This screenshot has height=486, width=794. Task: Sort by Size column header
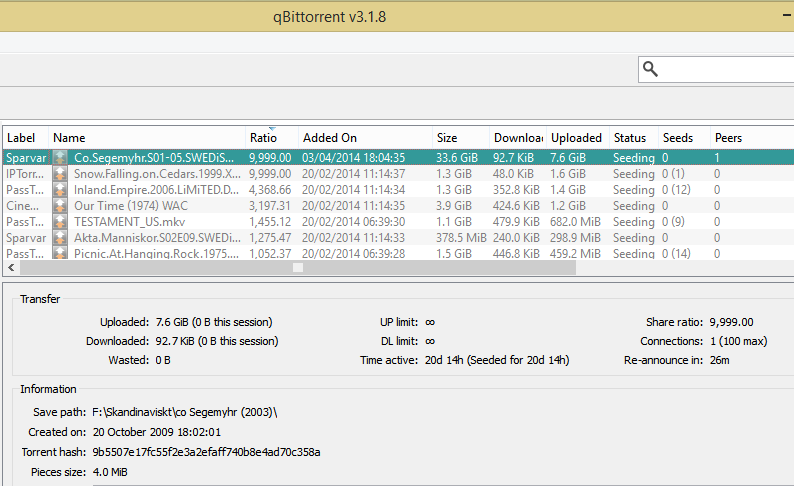(461, 138)
